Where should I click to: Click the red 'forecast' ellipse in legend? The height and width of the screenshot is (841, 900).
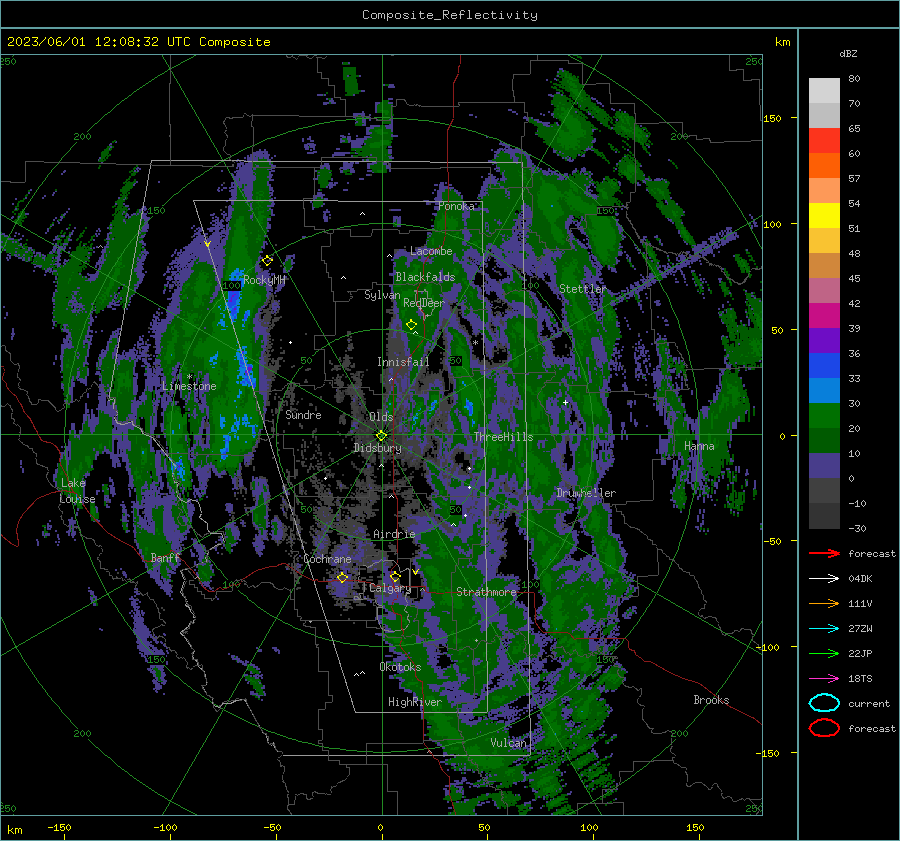pyautogui.click(x=824, y=728)
